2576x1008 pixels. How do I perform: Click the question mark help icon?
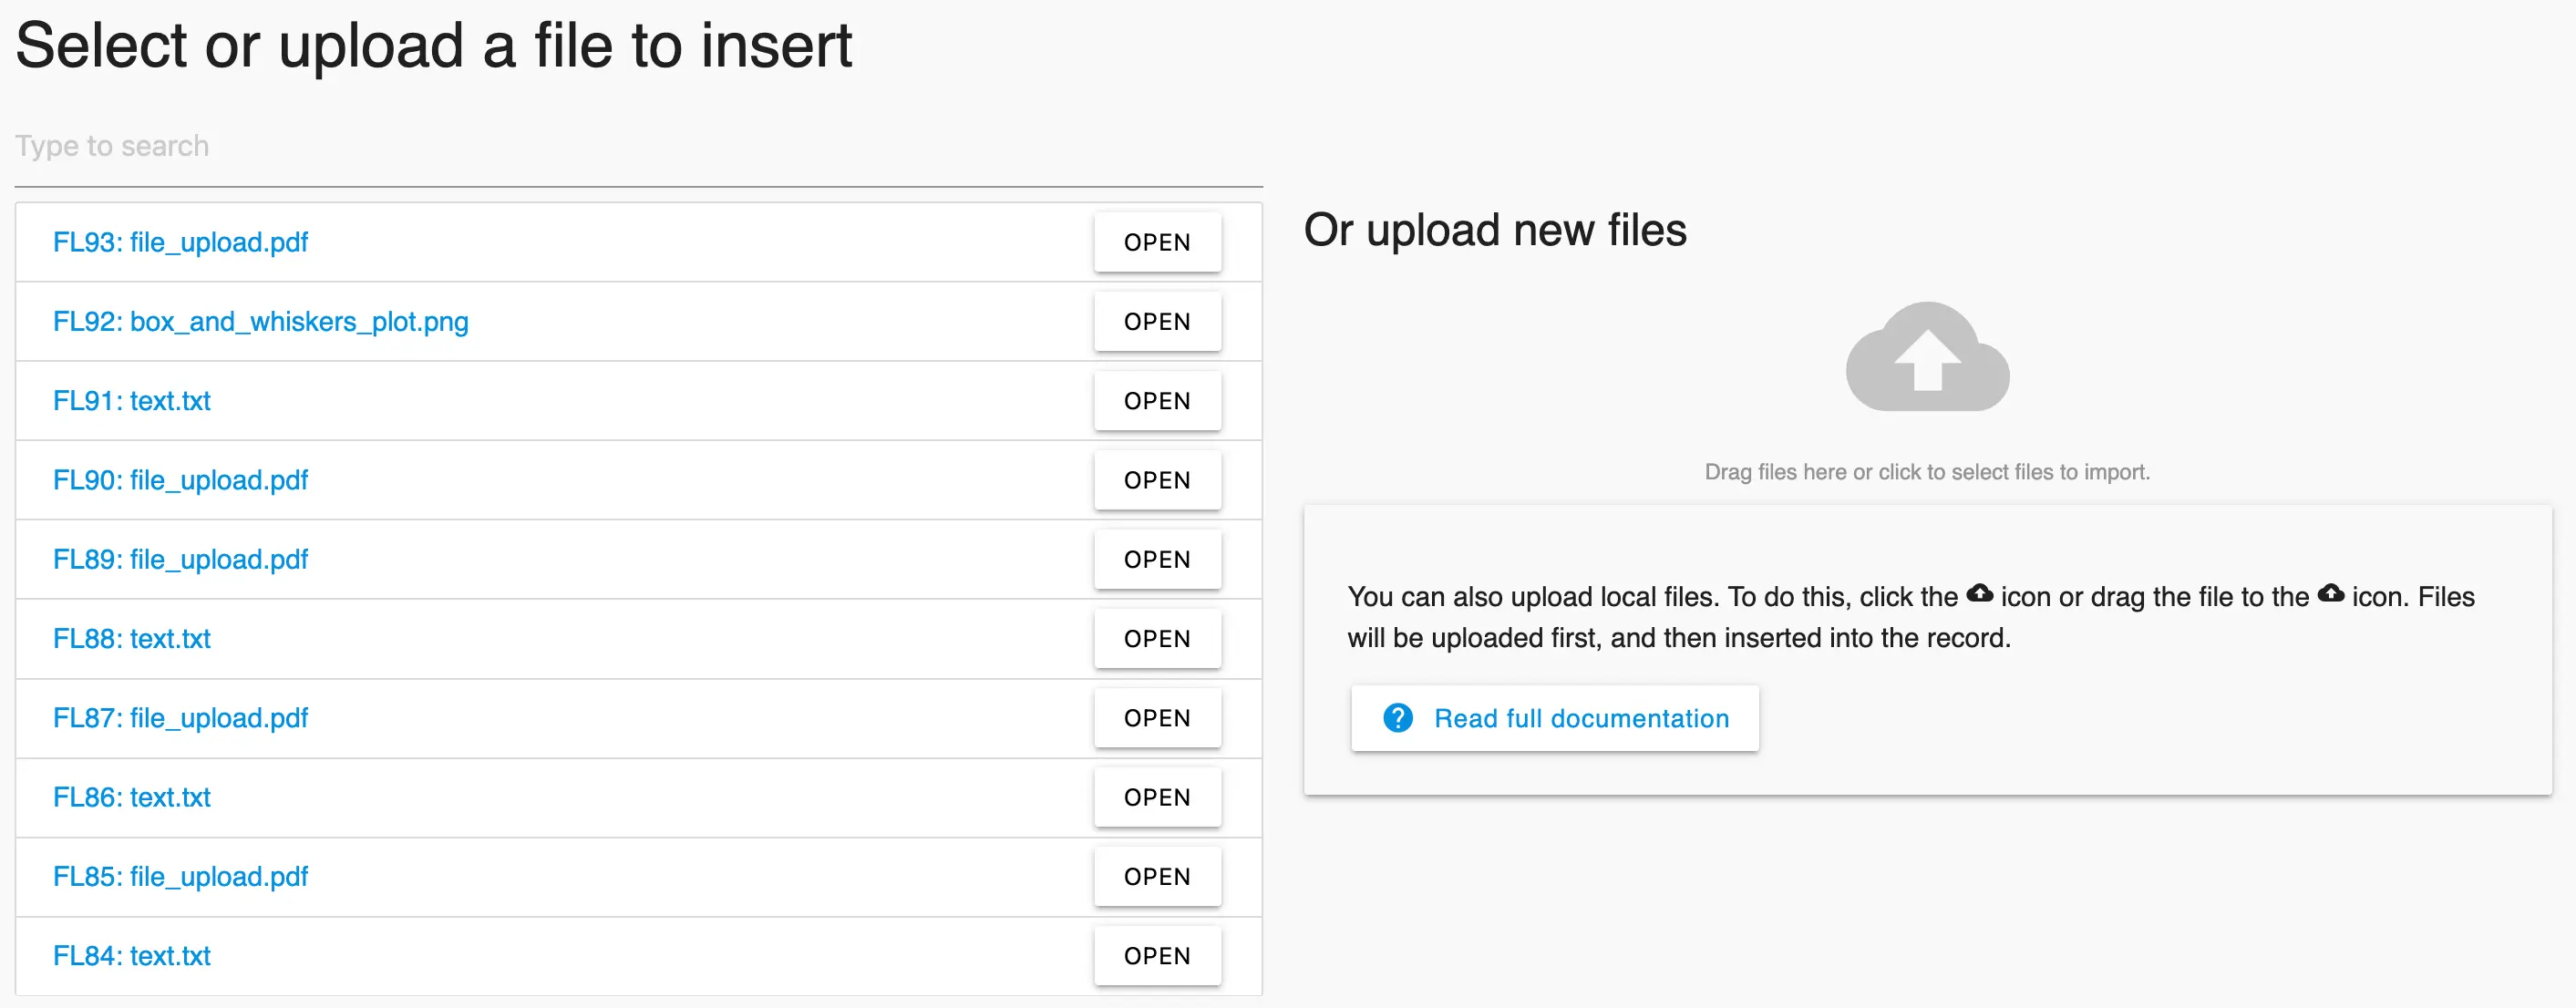pyautogui.click(x=1397, y=718)
